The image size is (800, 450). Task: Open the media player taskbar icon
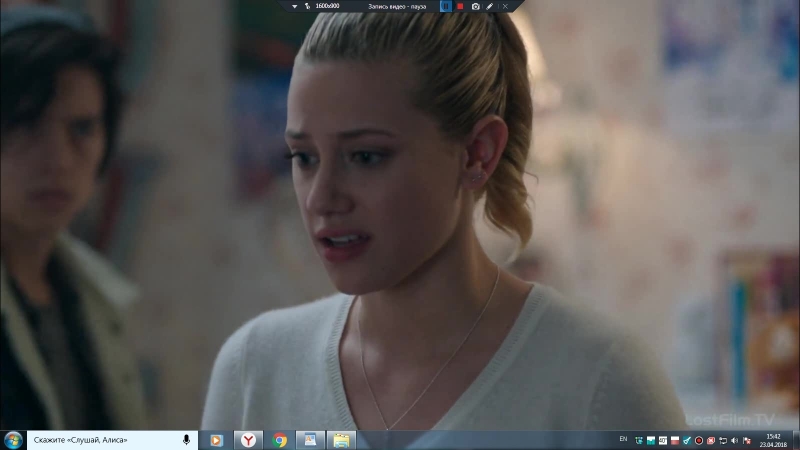coord(216,440)
